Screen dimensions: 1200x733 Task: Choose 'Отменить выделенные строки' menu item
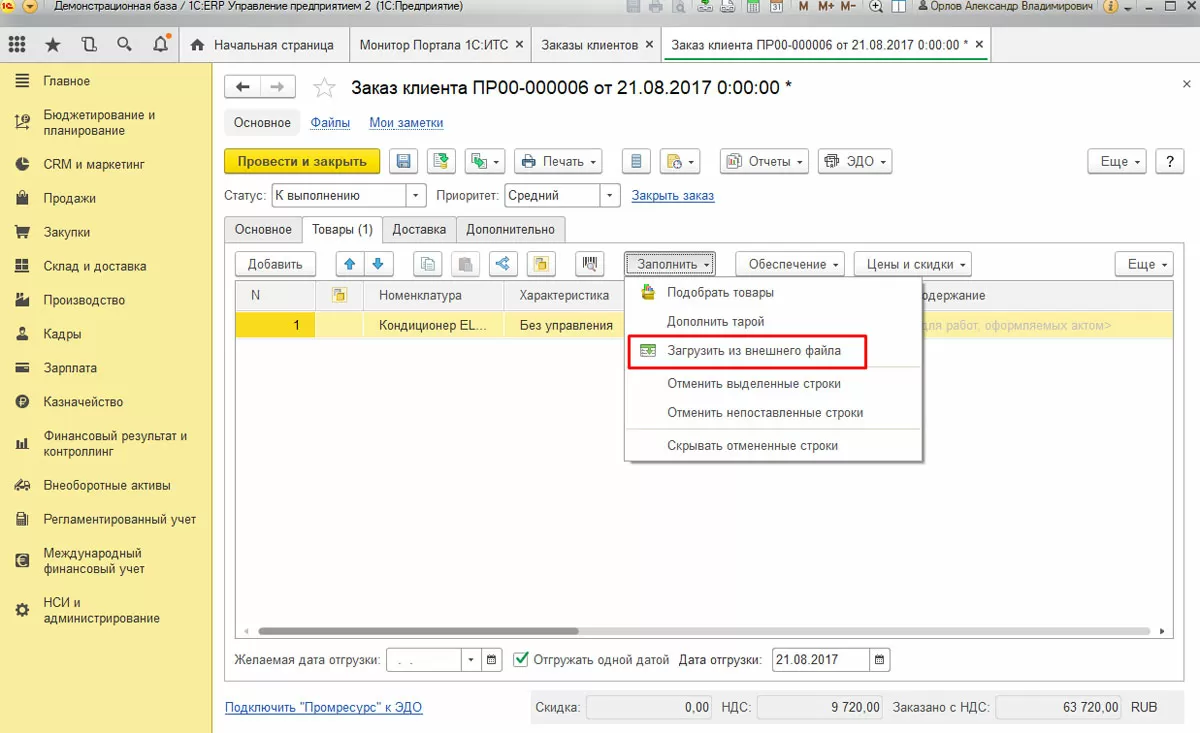[772, 384]
